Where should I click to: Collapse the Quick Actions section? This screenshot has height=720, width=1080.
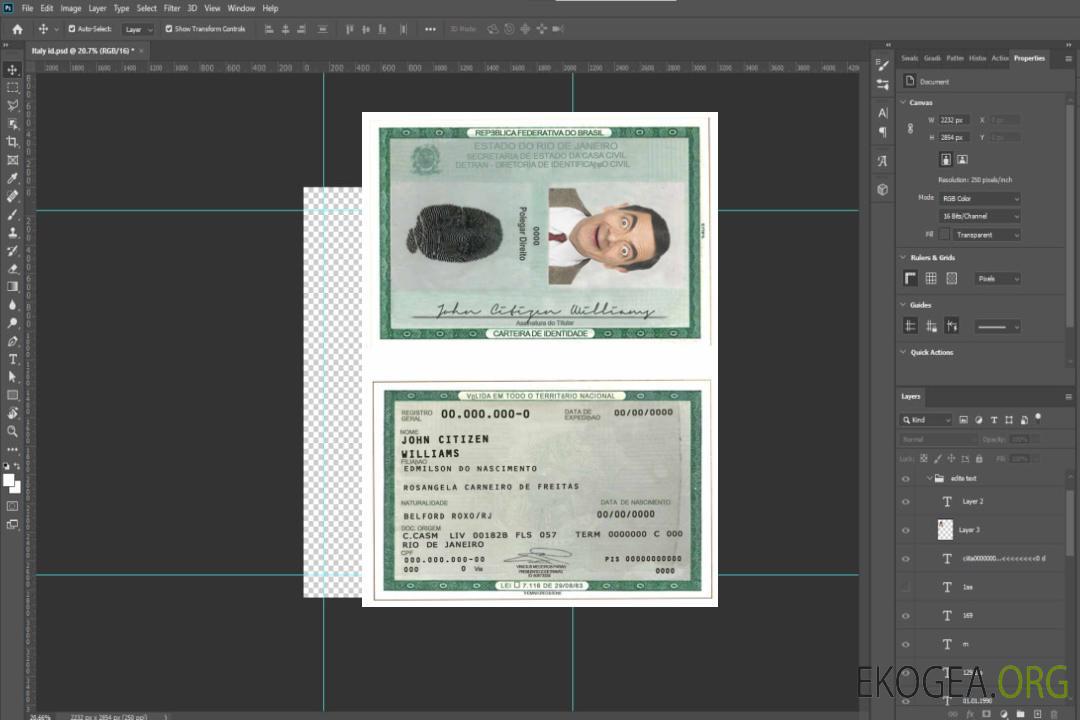904,352
